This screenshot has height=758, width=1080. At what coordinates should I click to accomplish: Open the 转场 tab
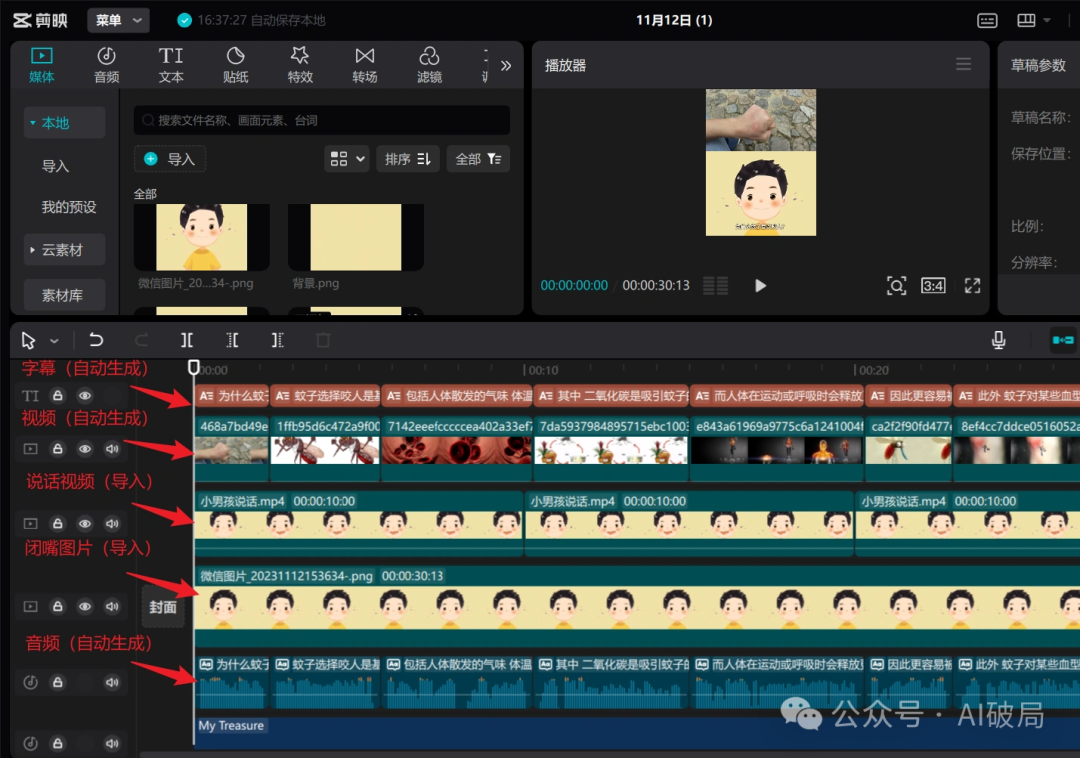coord(364,65)
